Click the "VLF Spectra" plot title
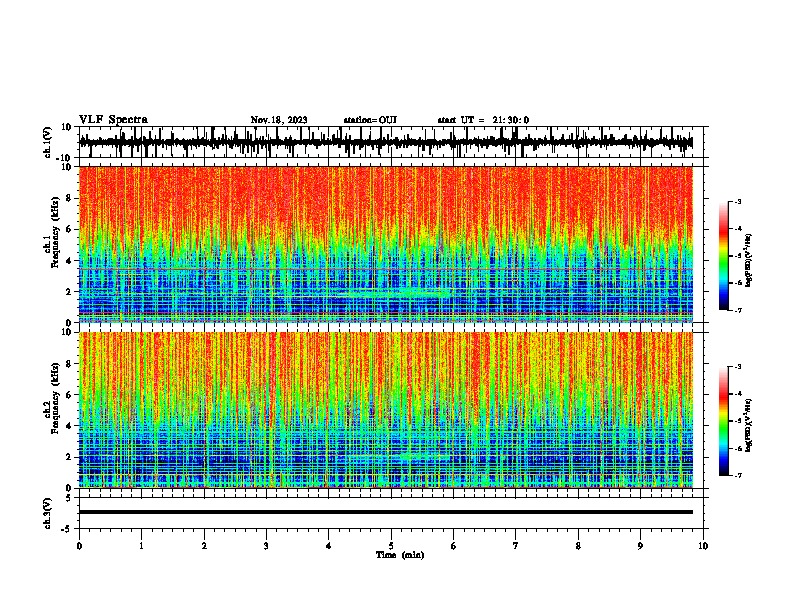 (x=113, y=120)
